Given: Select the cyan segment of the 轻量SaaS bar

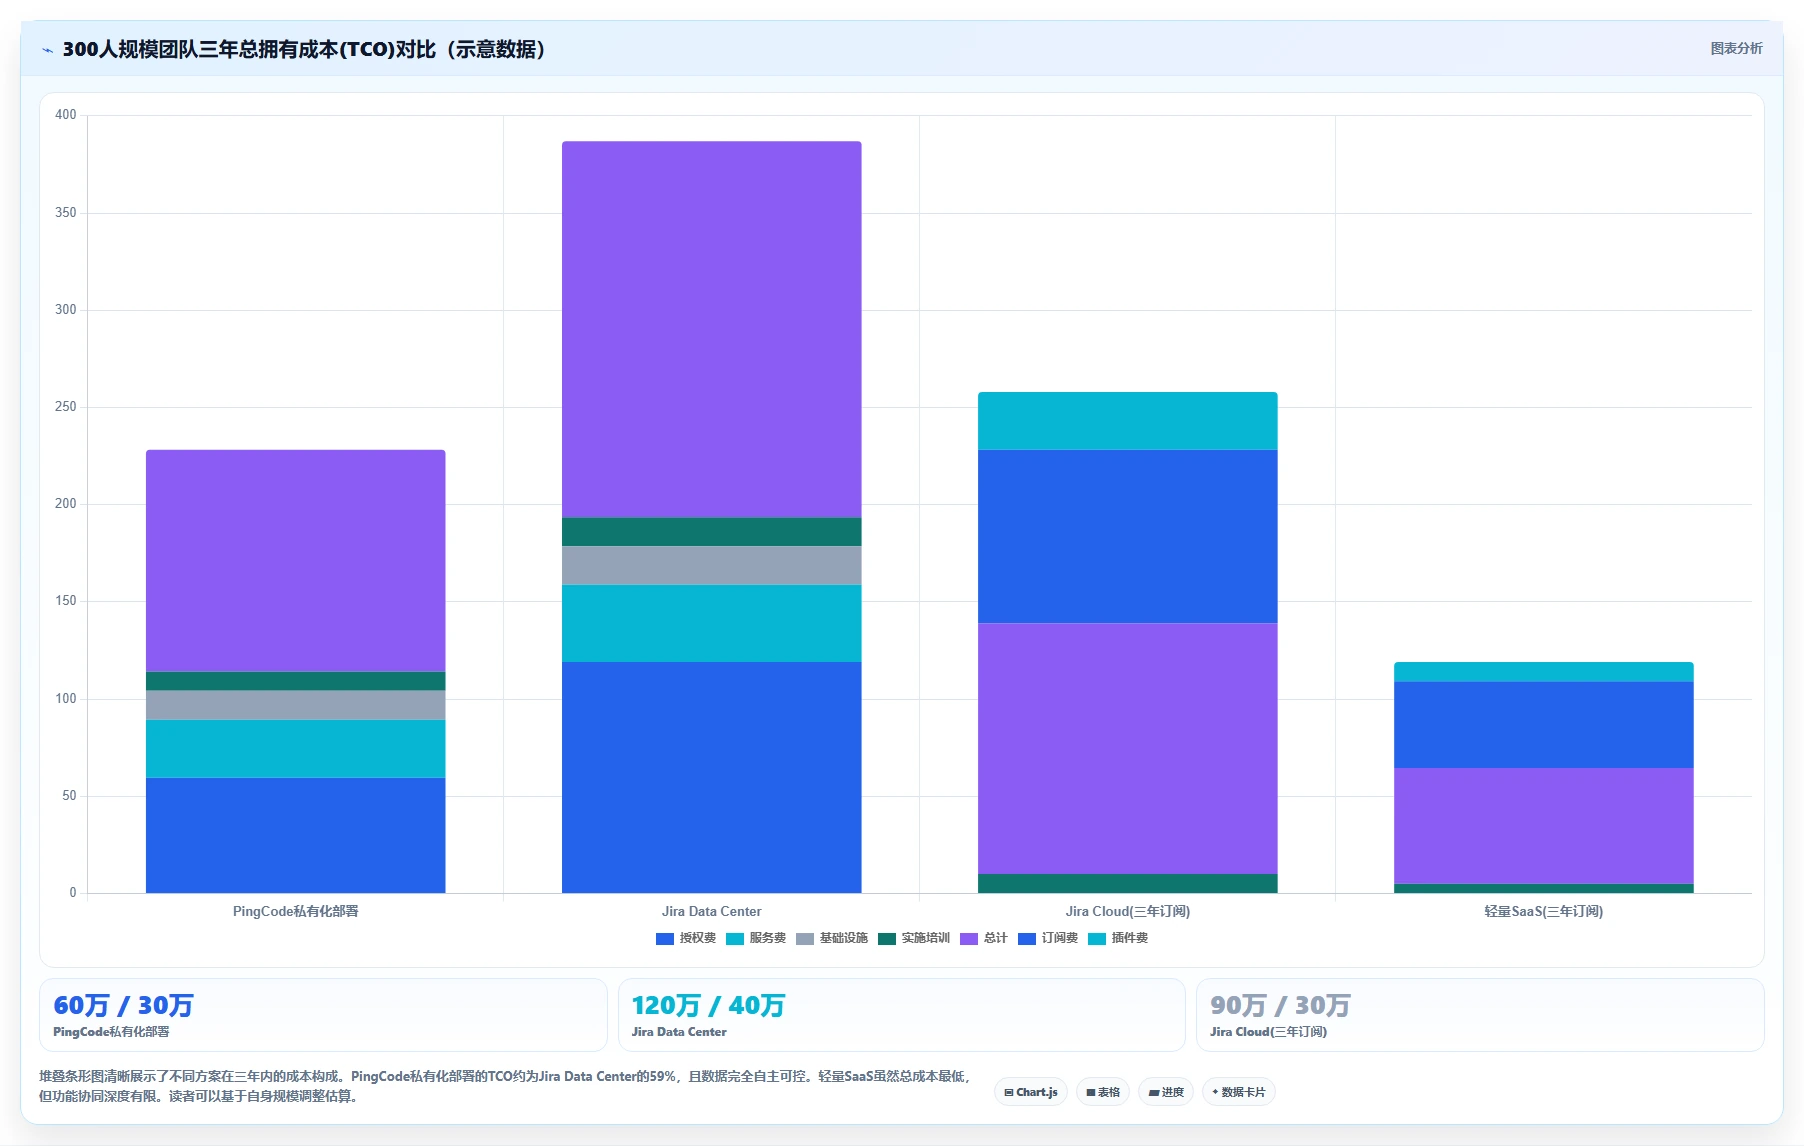Looking at the screenshot, I should tap(1543, 672).
